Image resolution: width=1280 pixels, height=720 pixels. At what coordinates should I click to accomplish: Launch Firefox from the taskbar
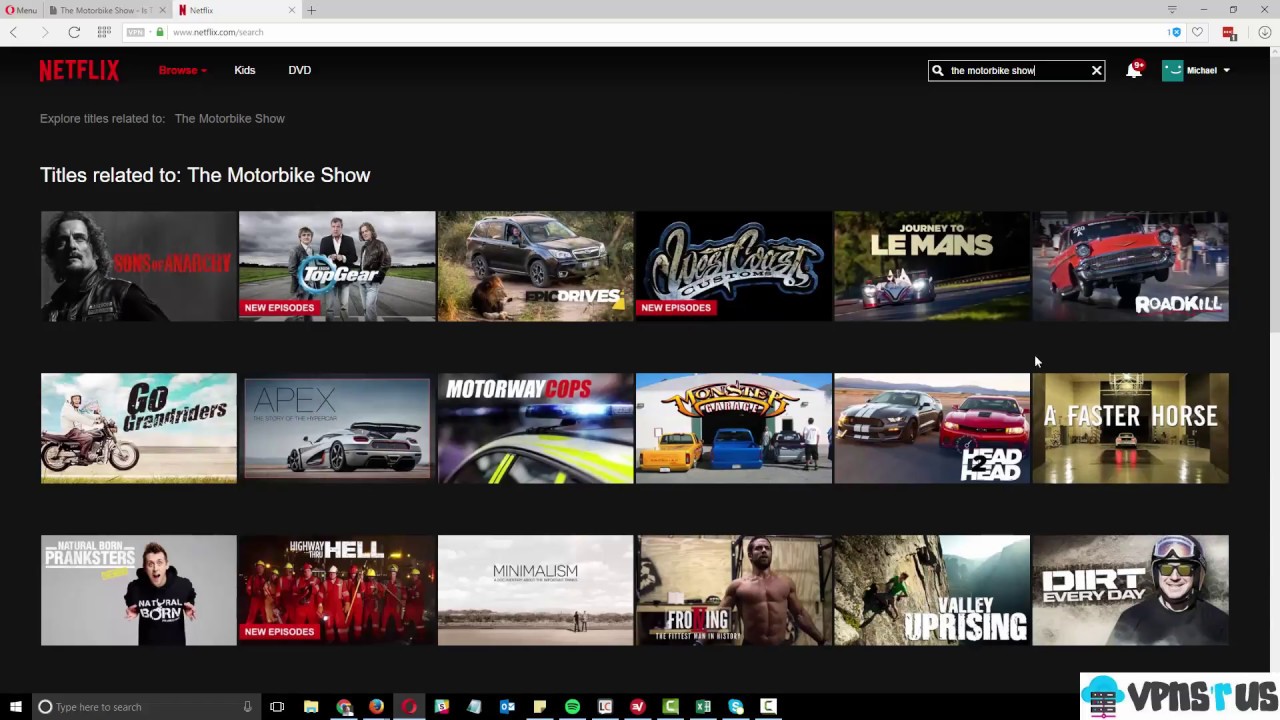click(x=376, y=707)
